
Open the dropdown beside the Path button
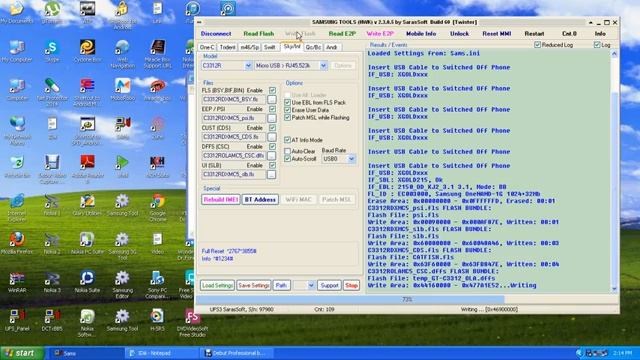click(x=311, y=285)
